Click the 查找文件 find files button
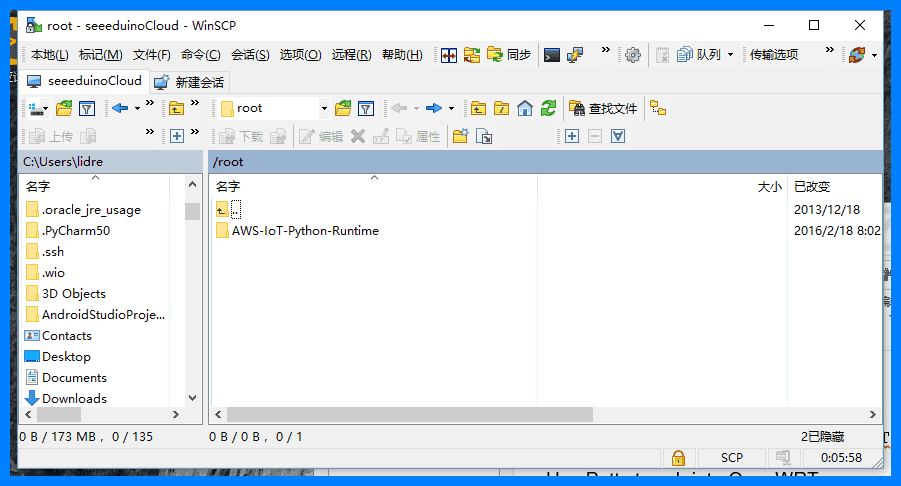Image resolution: width=901 pixels, height=486 pixels. [603, 108]
